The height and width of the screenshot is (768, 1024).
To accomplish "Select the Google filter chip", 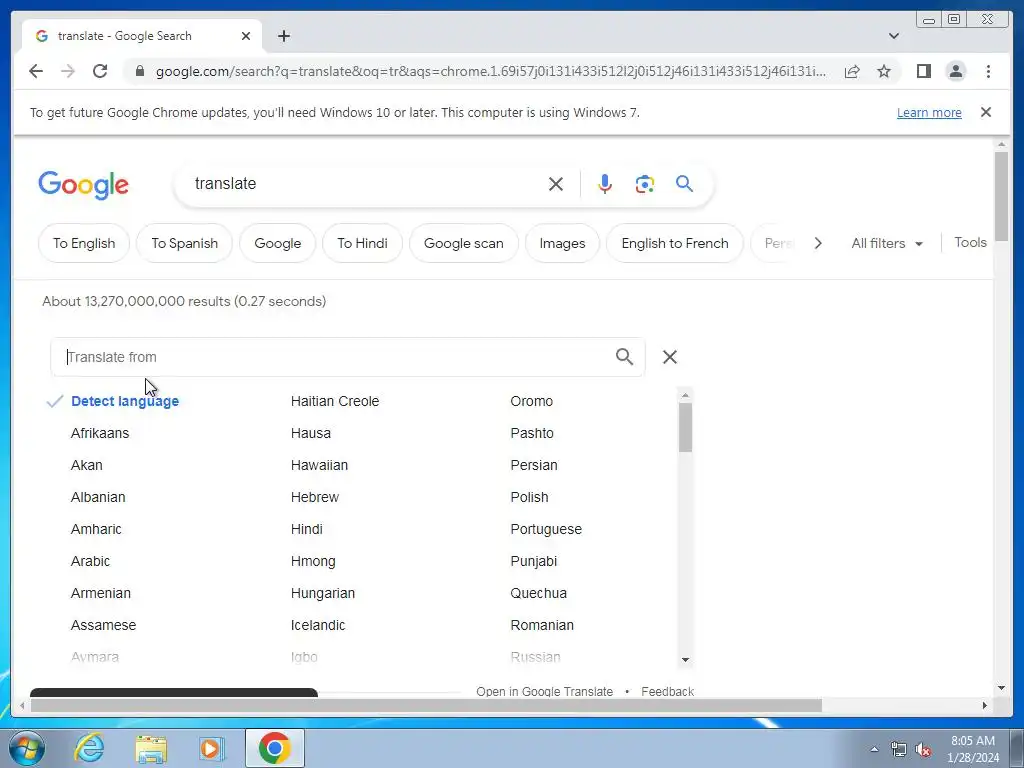I will coord(278,243).
